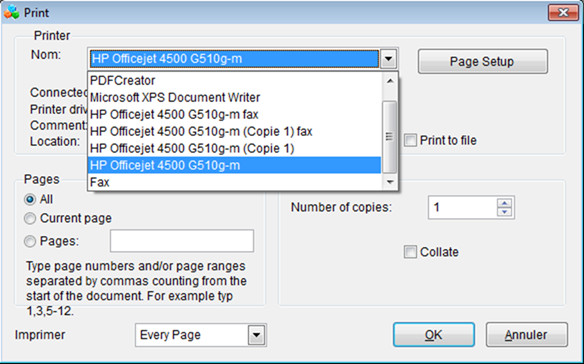Choose Microsoft XPS Document Writer printer
This screenshot has height=364, width=584.
pyautogui.click(x=235, y=98)
